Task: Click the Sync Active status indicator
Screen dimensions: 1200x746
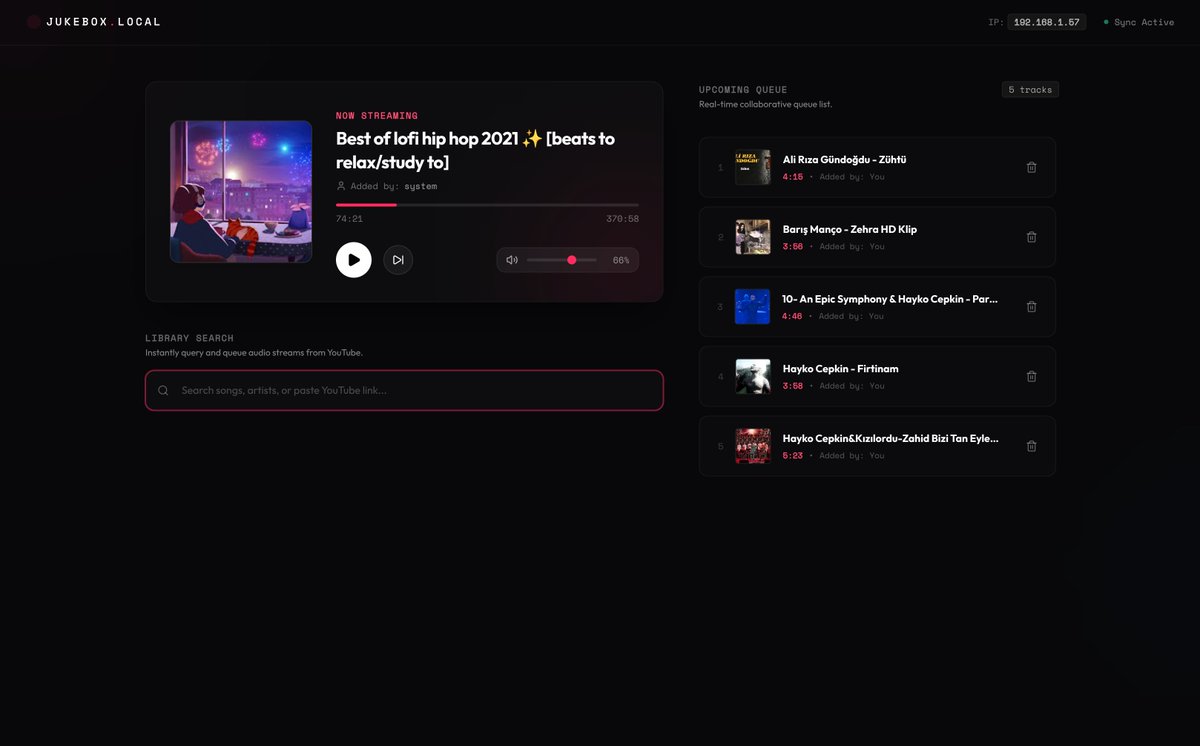Action: click(1139, 22)
